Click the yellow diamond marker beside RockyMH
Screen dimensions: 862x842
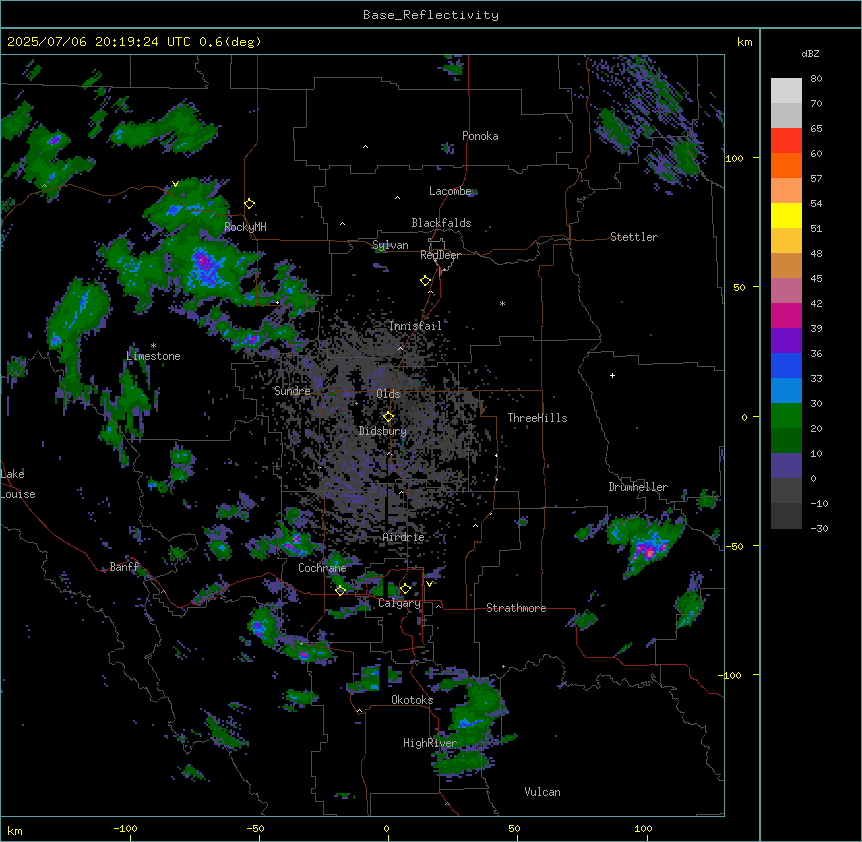[x=250, y=204]
